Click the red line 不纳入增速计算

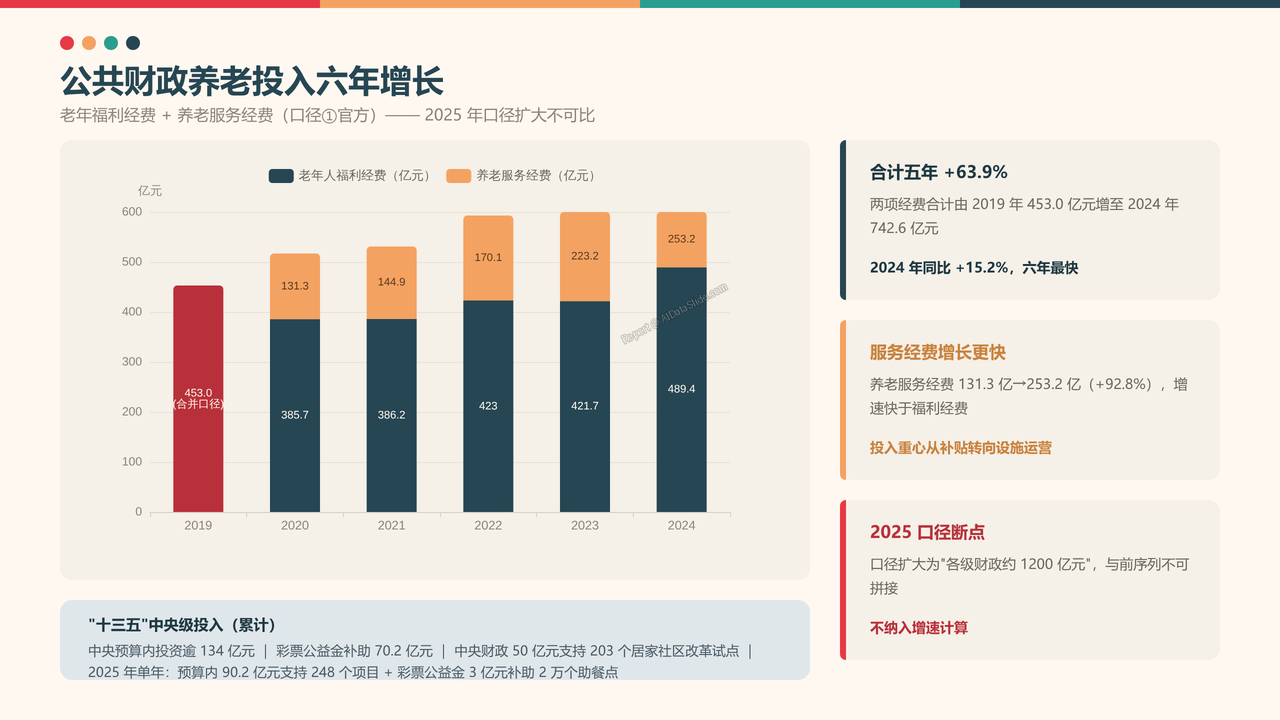click(x=919, y=628)
